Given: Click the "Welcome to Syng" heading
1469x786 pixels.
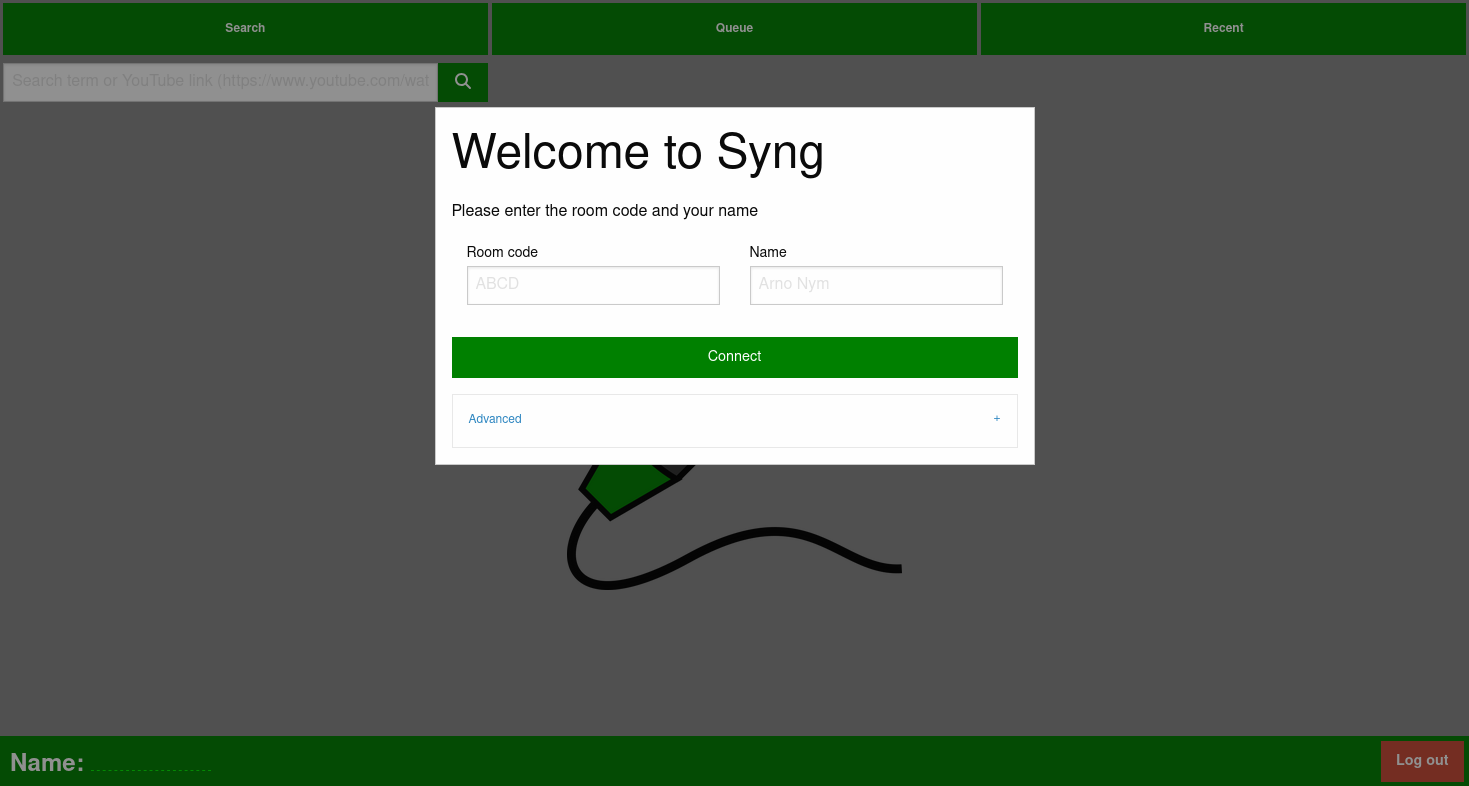Looking at the screenshot, I should tap(637, 152).
